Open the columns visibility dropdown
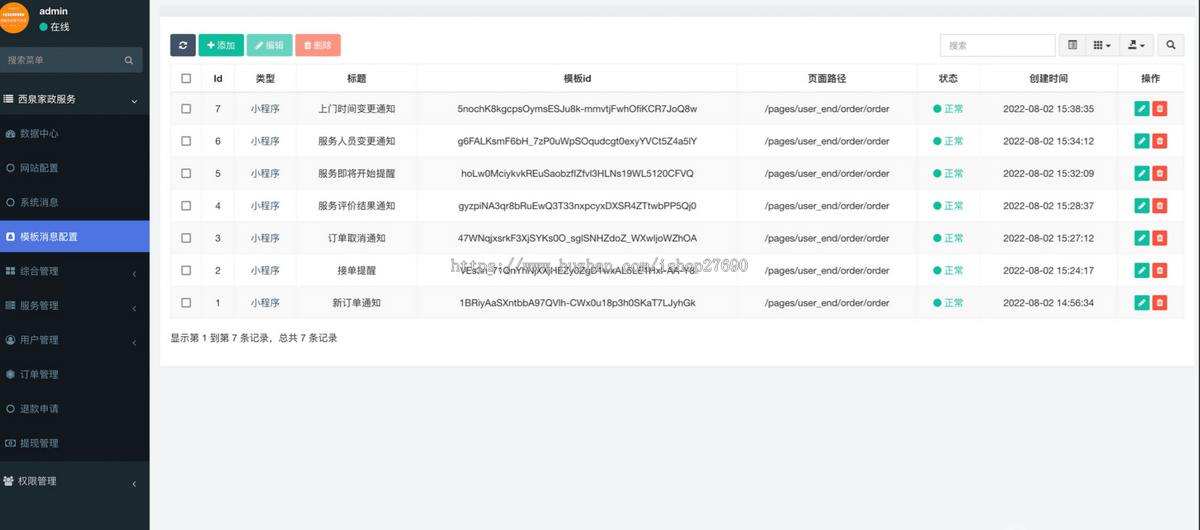 tap(1101, 45)
